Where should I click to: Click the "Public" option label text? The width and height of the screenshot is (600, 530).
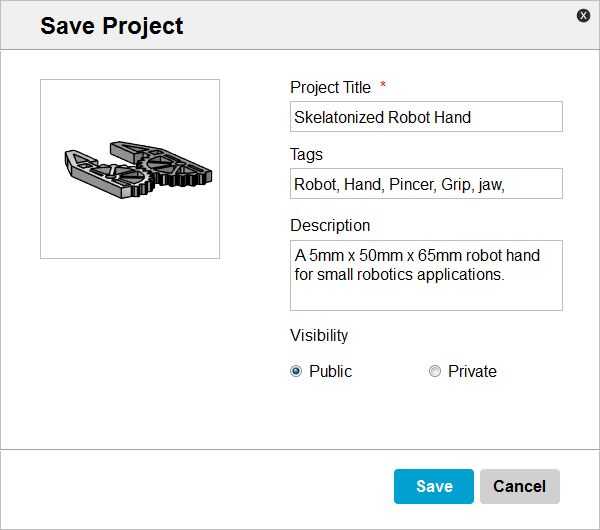coord(330,371)
